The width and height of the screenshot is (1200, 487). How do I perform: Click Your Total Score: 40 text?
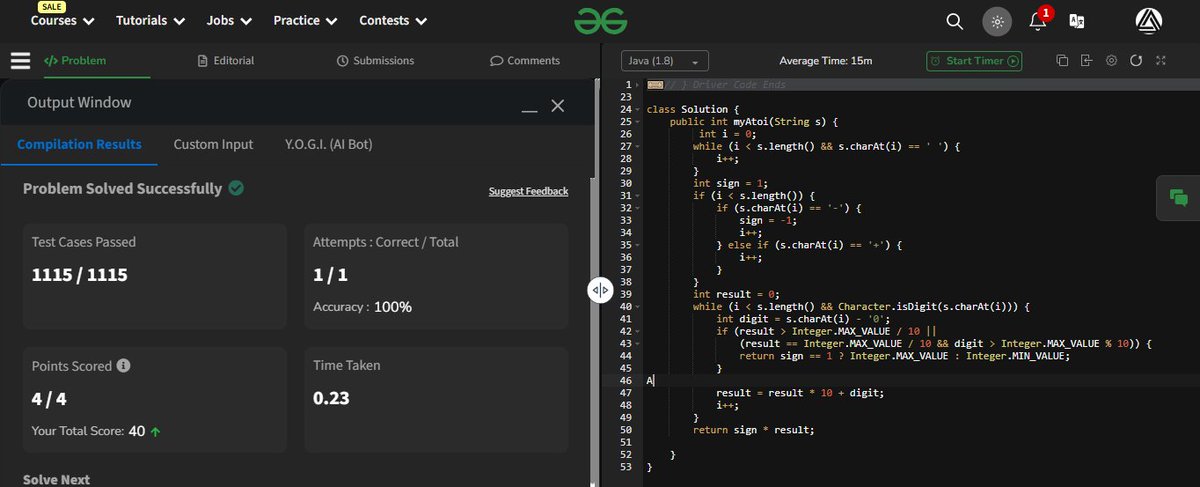pos(96,431)
